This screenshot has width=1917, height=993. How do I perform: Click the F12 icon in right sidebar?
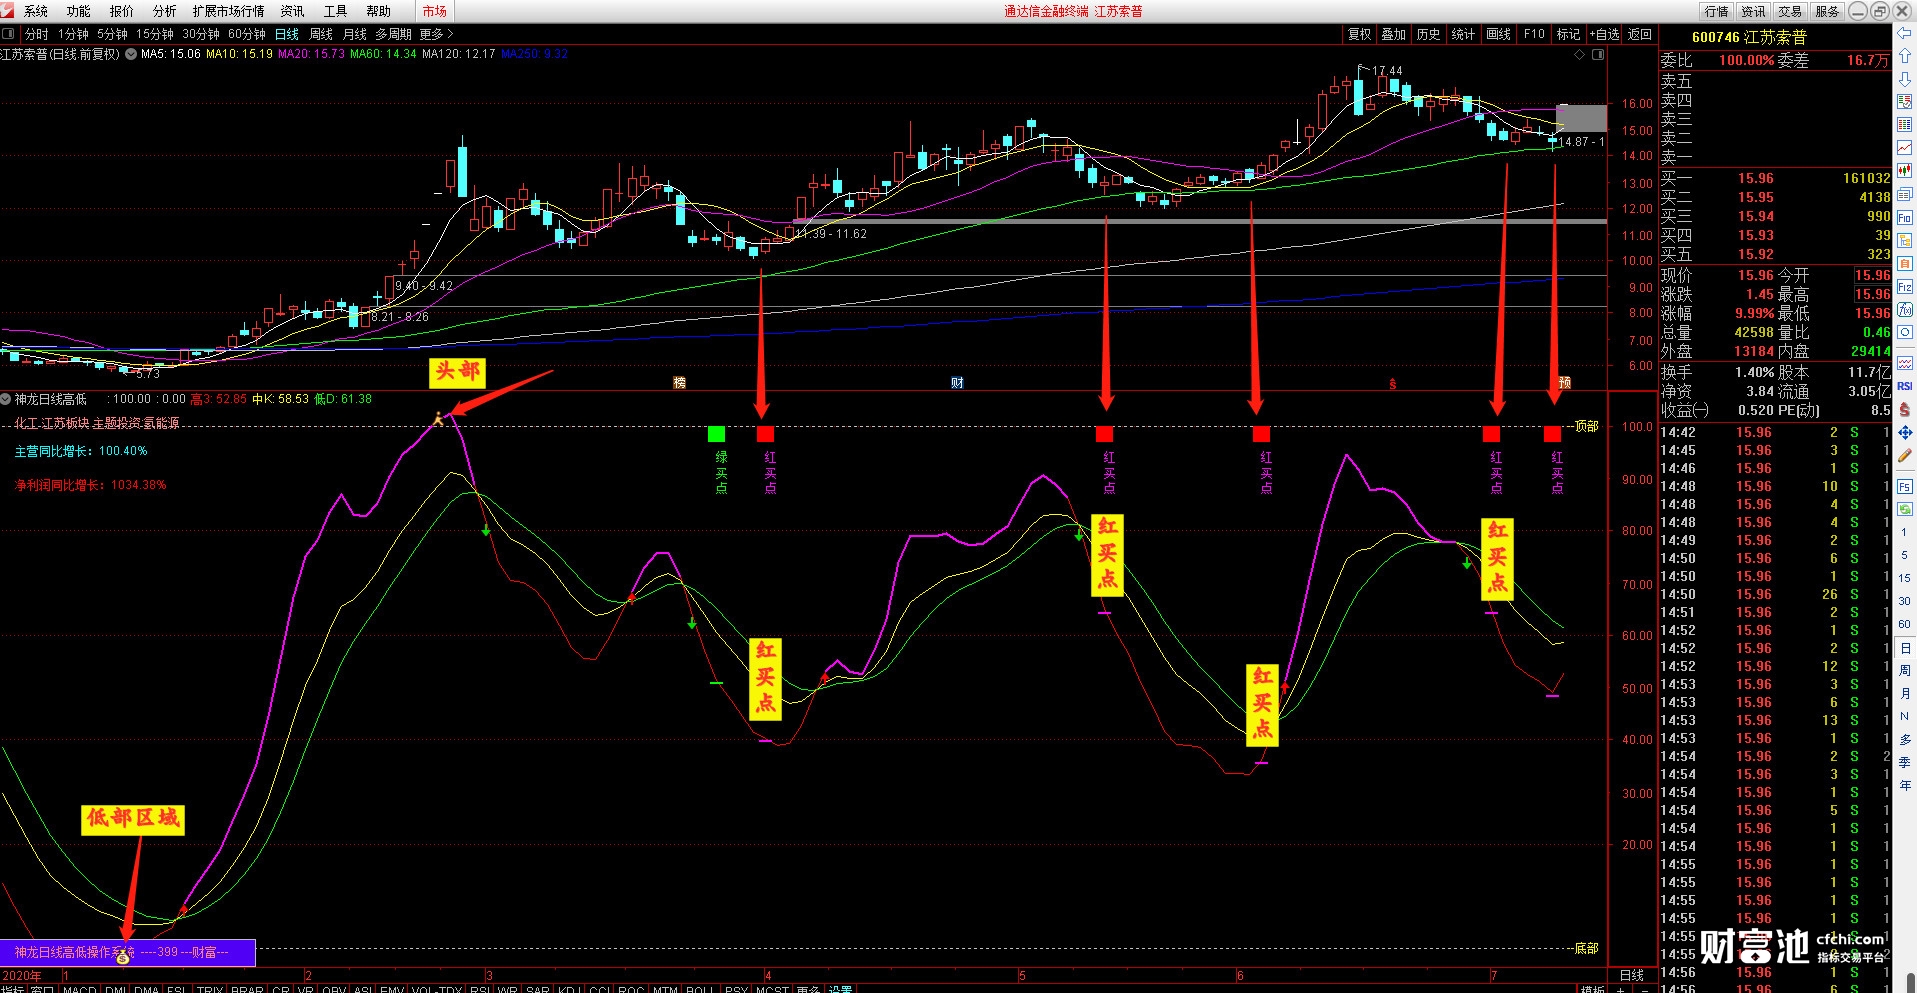[x=1904, y=287]
